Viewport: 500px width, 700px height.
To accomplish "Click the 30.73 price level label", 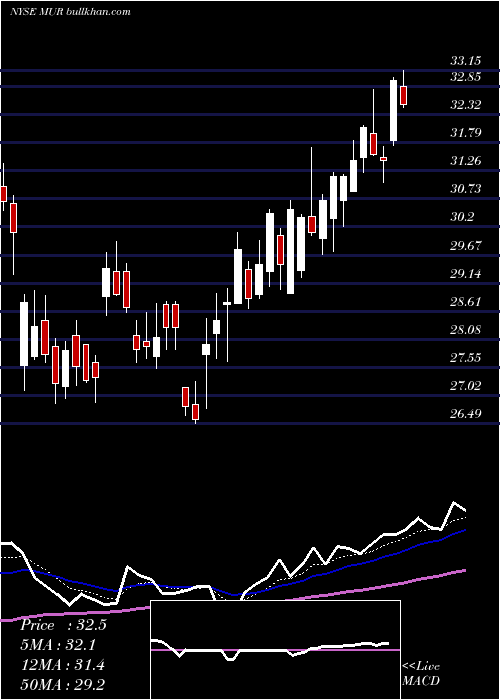I will click(465, 189).
